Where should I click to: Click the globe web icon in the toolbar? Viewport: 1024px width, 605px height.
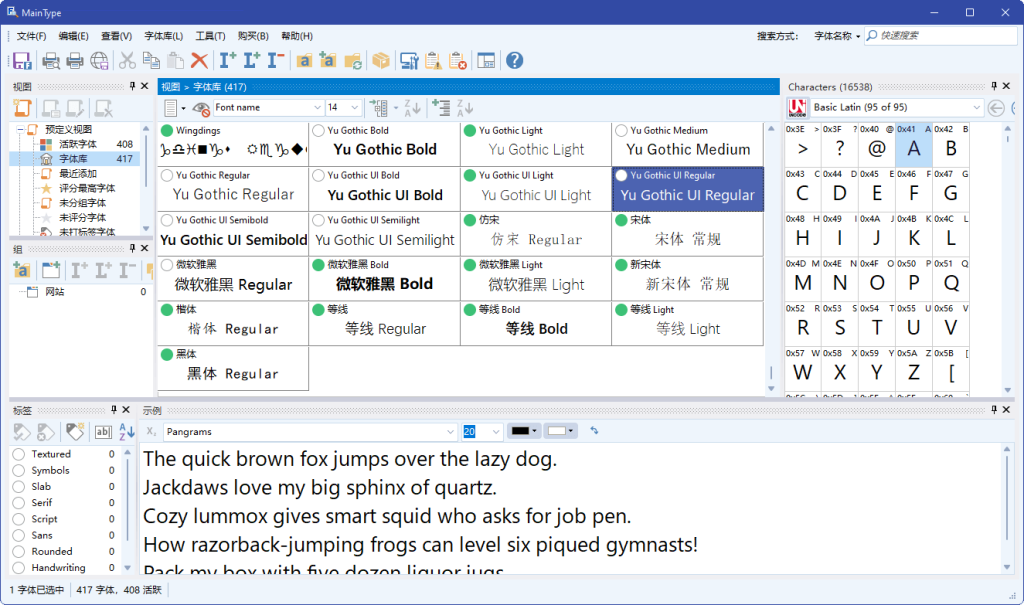pos(100,60)
